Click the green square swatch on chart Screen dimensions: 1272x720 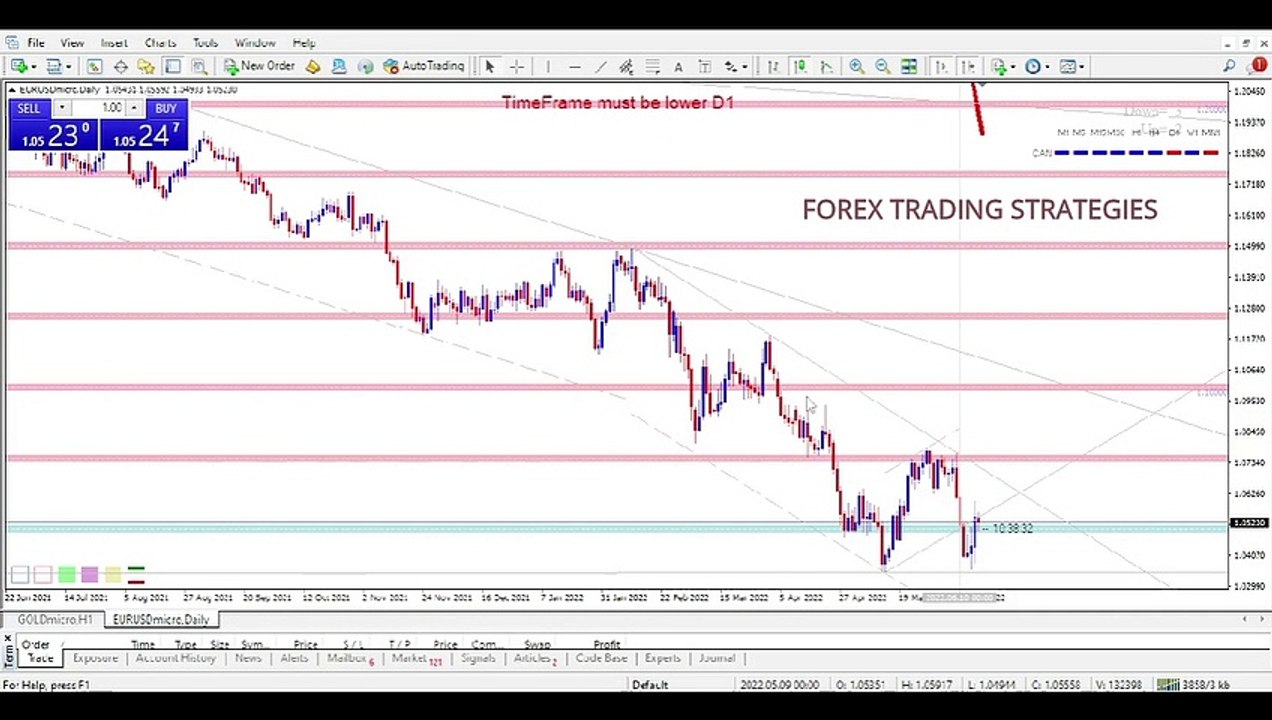(x=66, y=575)
